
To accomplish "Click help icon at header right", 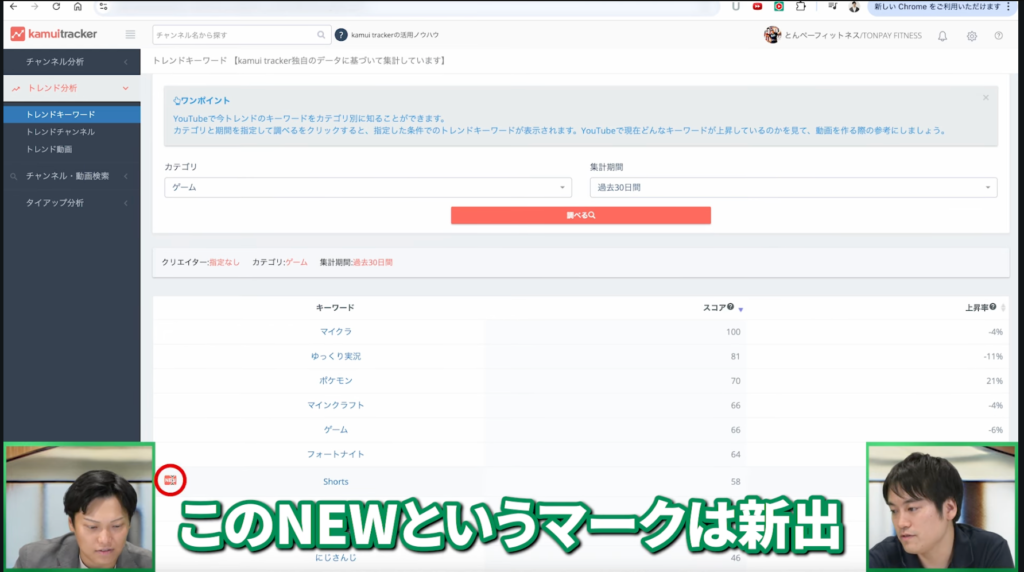I will click(999, 36).
